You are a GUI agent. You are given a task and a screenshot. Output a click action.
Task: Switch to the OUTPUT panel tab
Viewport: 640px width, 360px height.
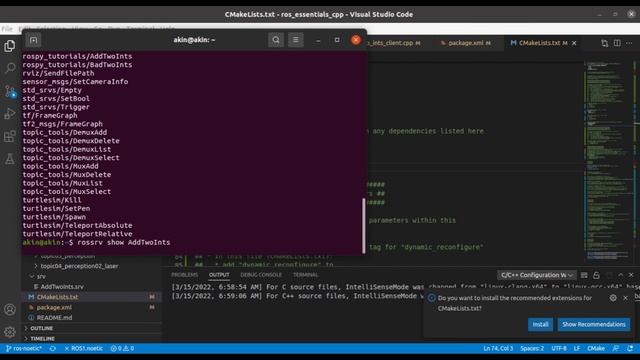click(219, 275)
